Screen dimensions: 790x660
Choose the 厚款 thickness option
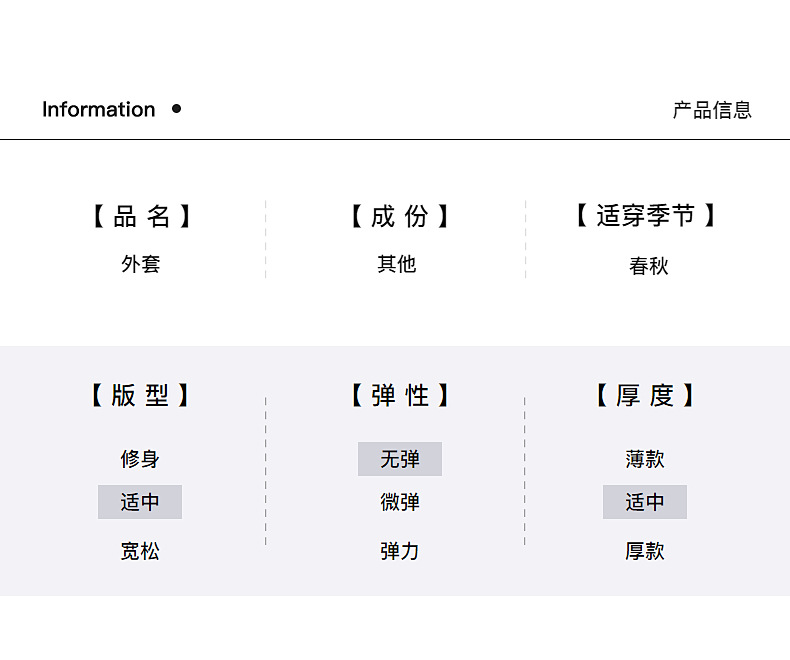[645, 551]
